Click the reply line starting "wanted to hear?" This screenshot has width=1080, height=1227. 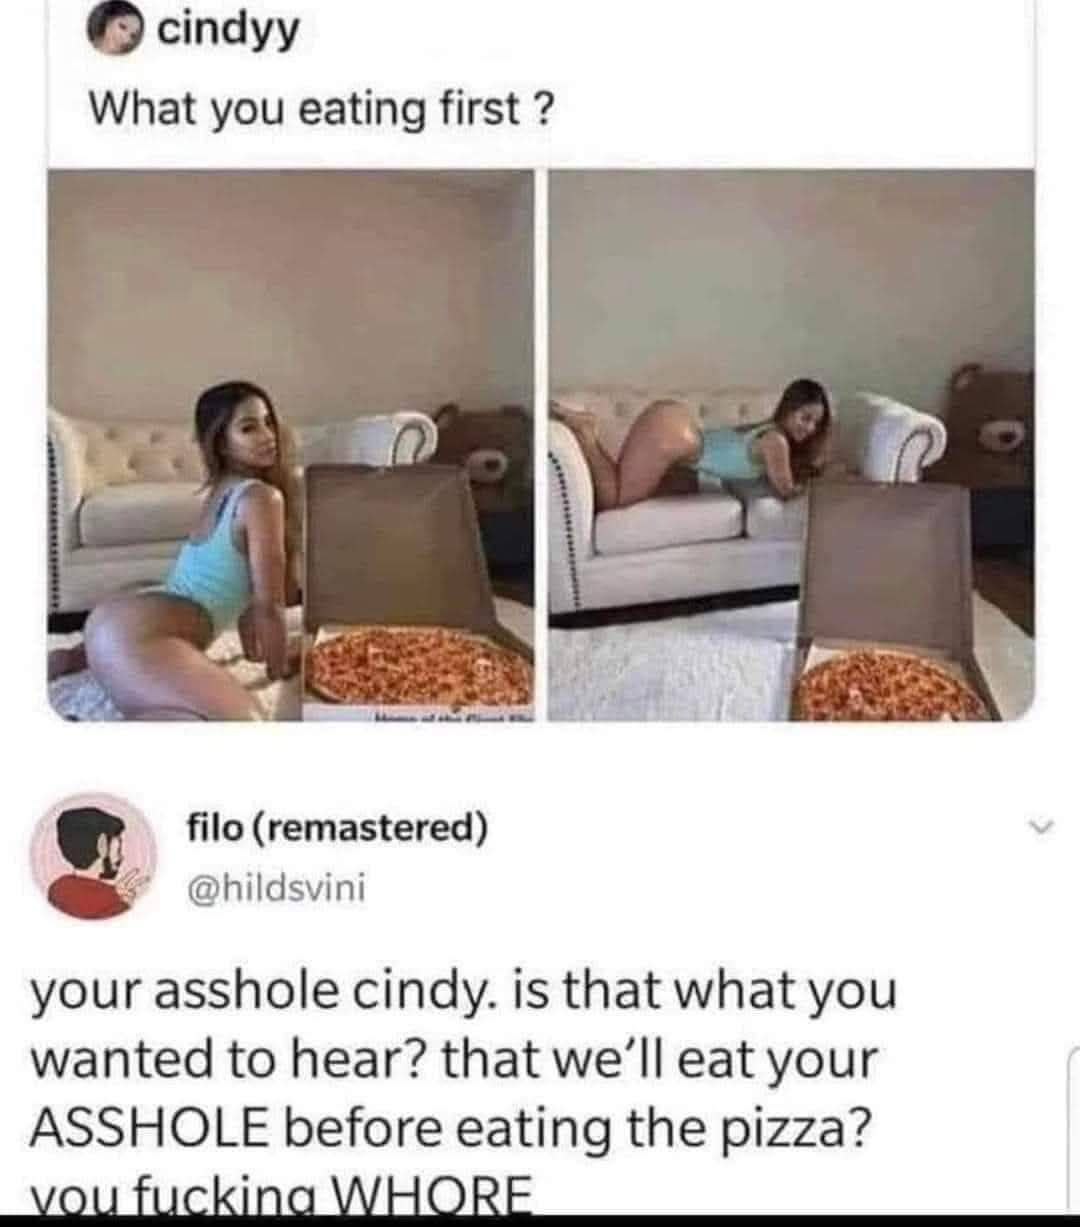(x=455, y=1060)
